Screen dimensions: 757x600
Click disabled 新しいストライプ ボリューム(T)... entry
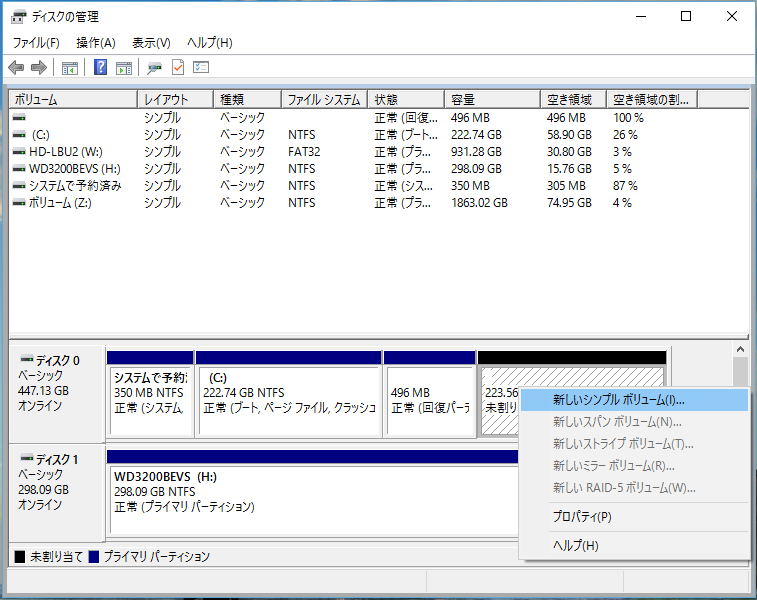tap(634, 444)
